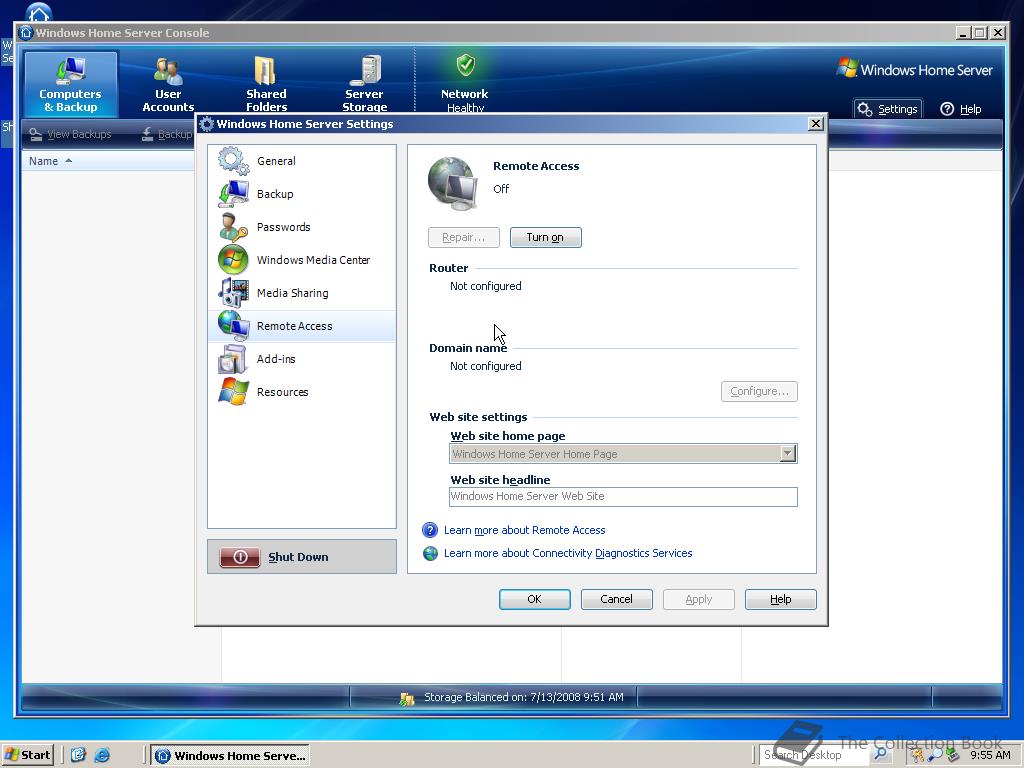This screenshot has width=1024, height=768.
Task: Click the Passwords user-key icon
Action: pyautogui.click(x=233, y=227)
